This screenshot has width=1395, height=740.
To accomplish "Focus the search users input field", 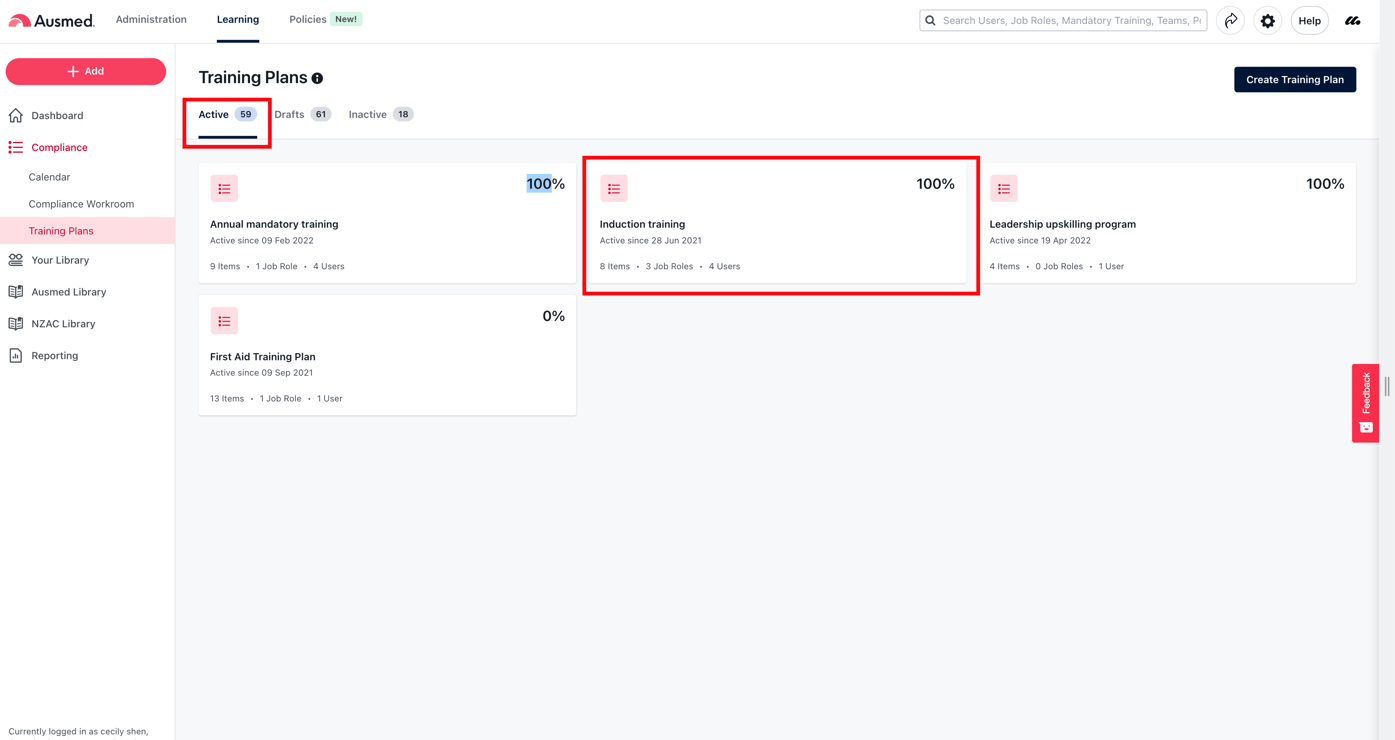I will 1070,21.
